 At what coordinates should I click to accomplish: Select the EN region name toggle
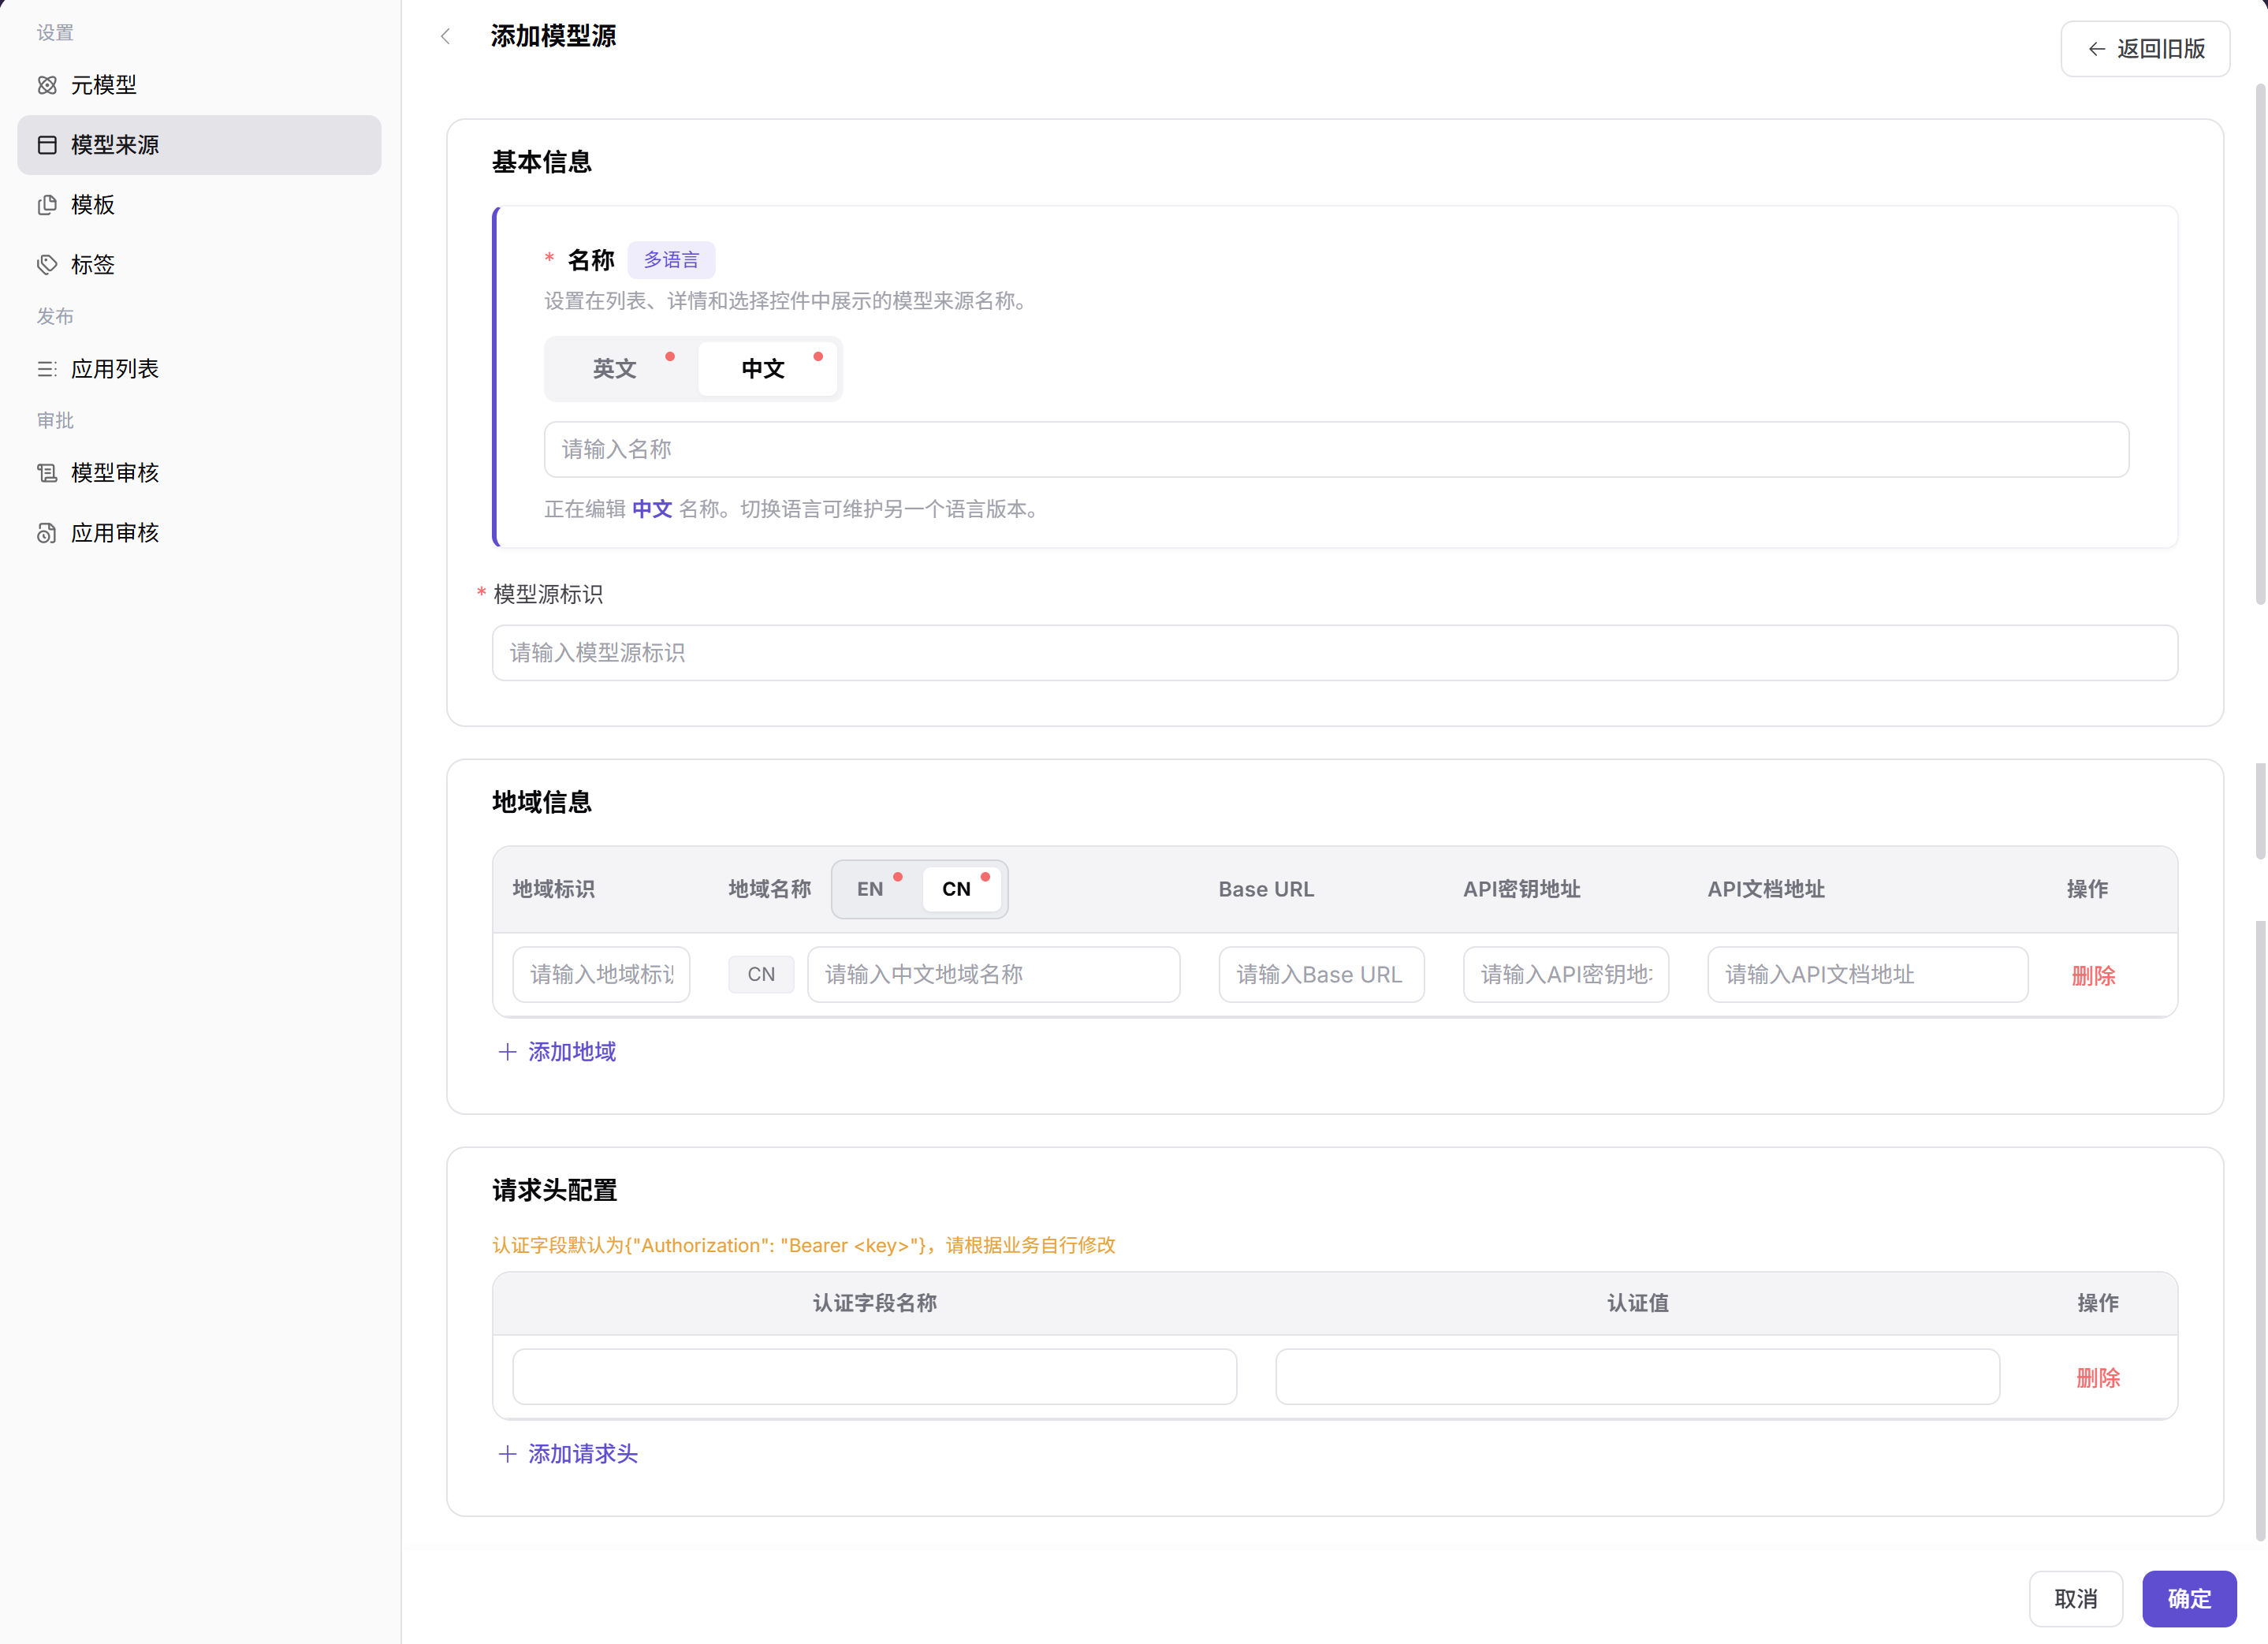tap(872, 889)
